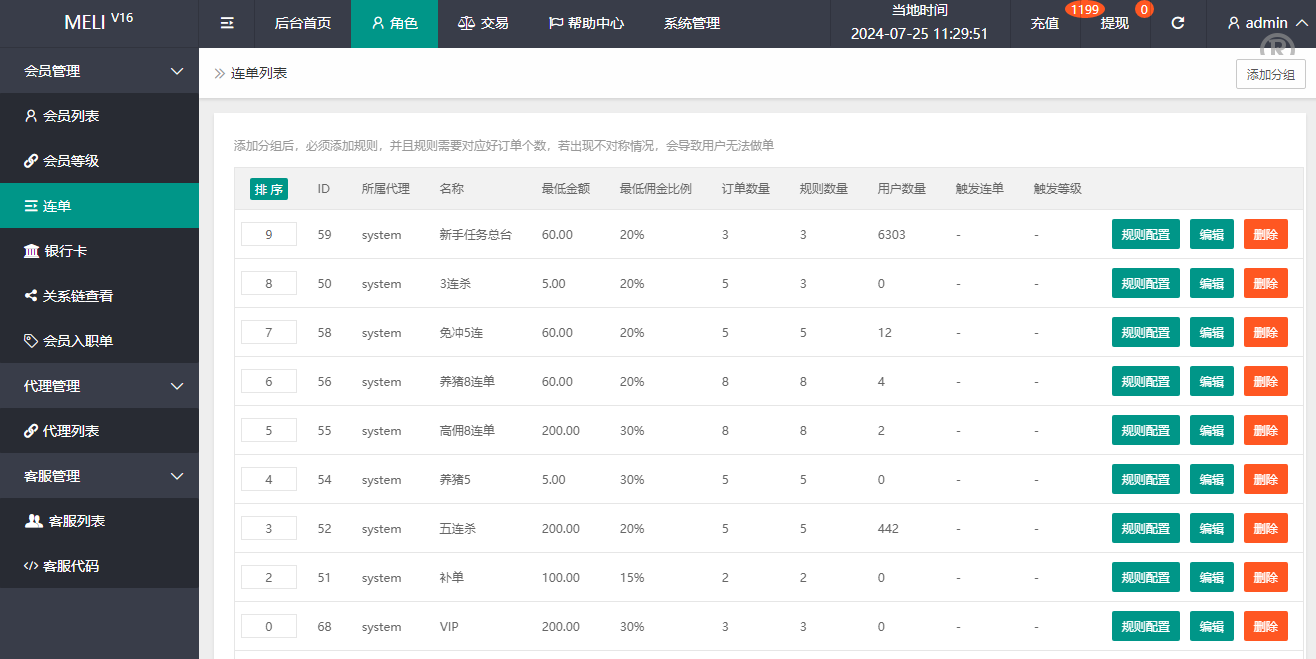Click the refresh icon in top bar
The height and width of the screenshot is (659, 1316).
pyautogui.click(x=1178, y=23)
